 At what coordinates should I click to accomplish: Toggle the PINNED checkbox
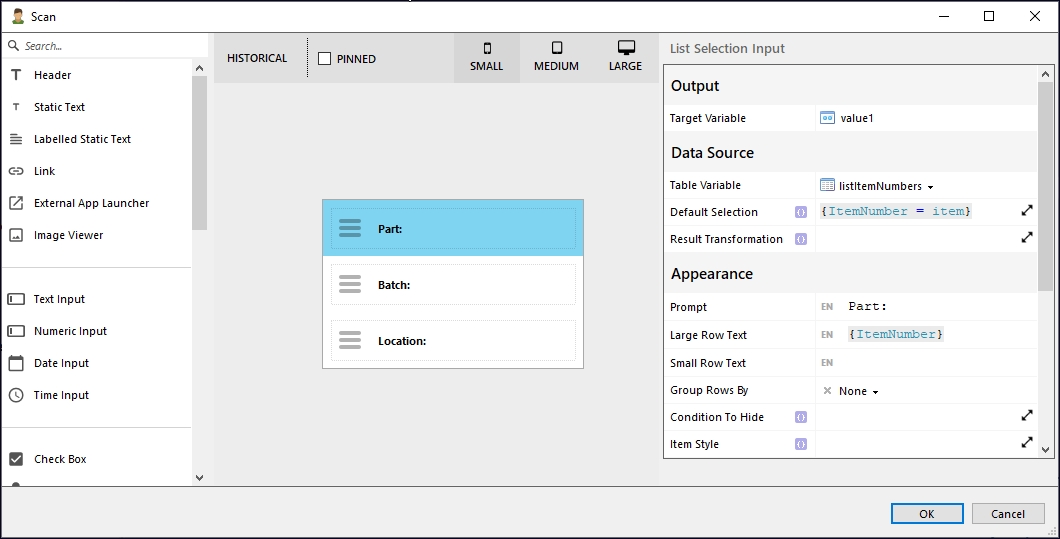[324, 59]
